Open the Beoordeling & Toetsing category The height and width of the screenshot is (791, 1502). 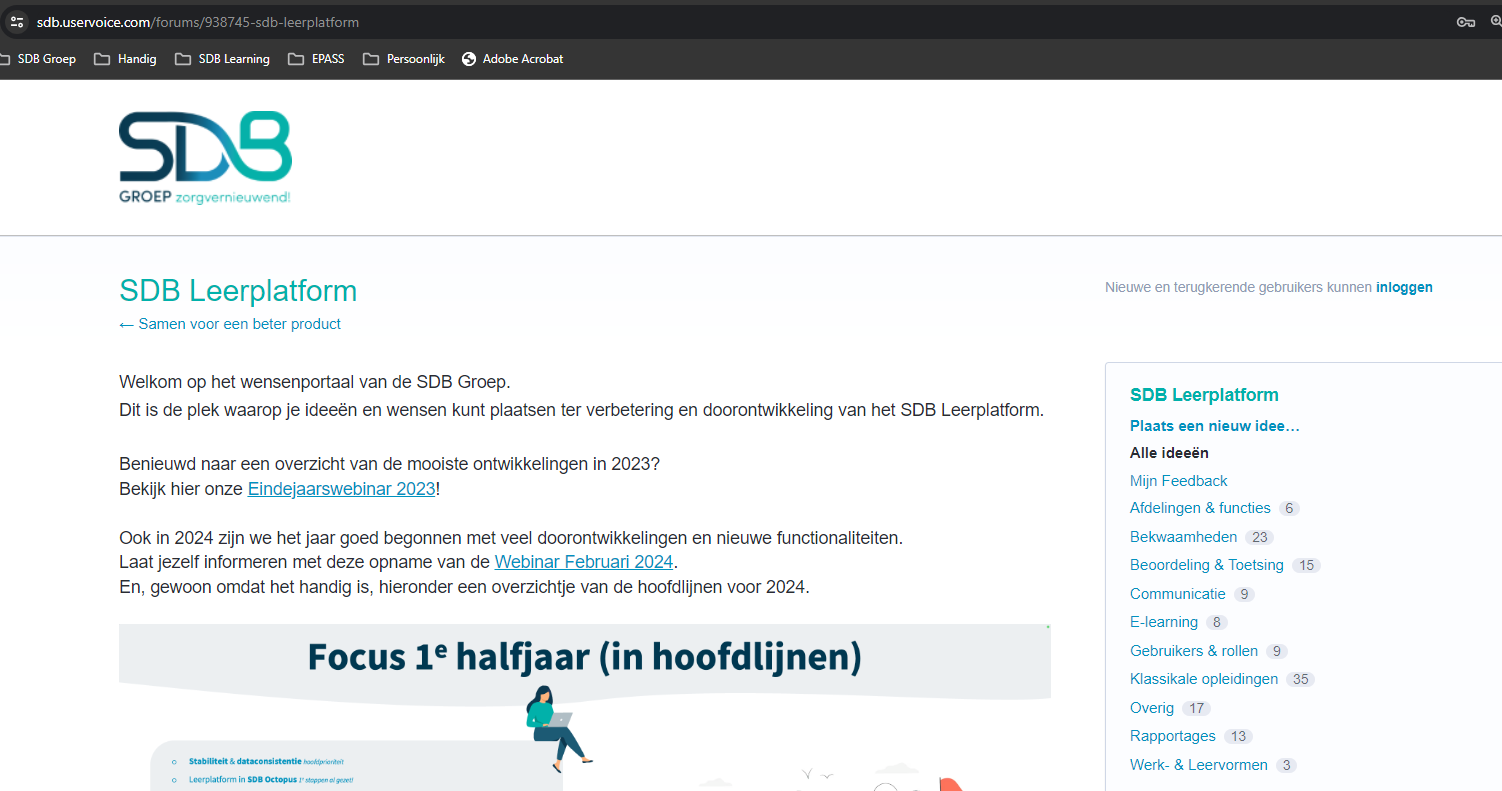click(1207, 565)
